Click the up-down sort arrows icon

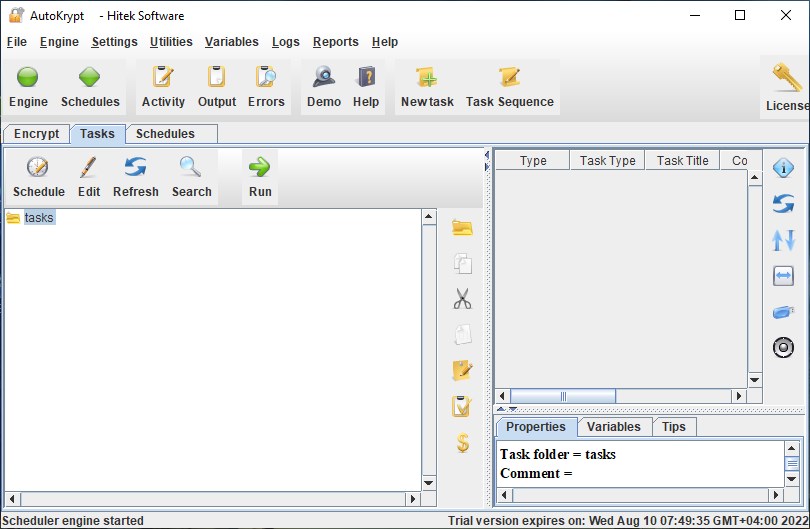(784, 240)
